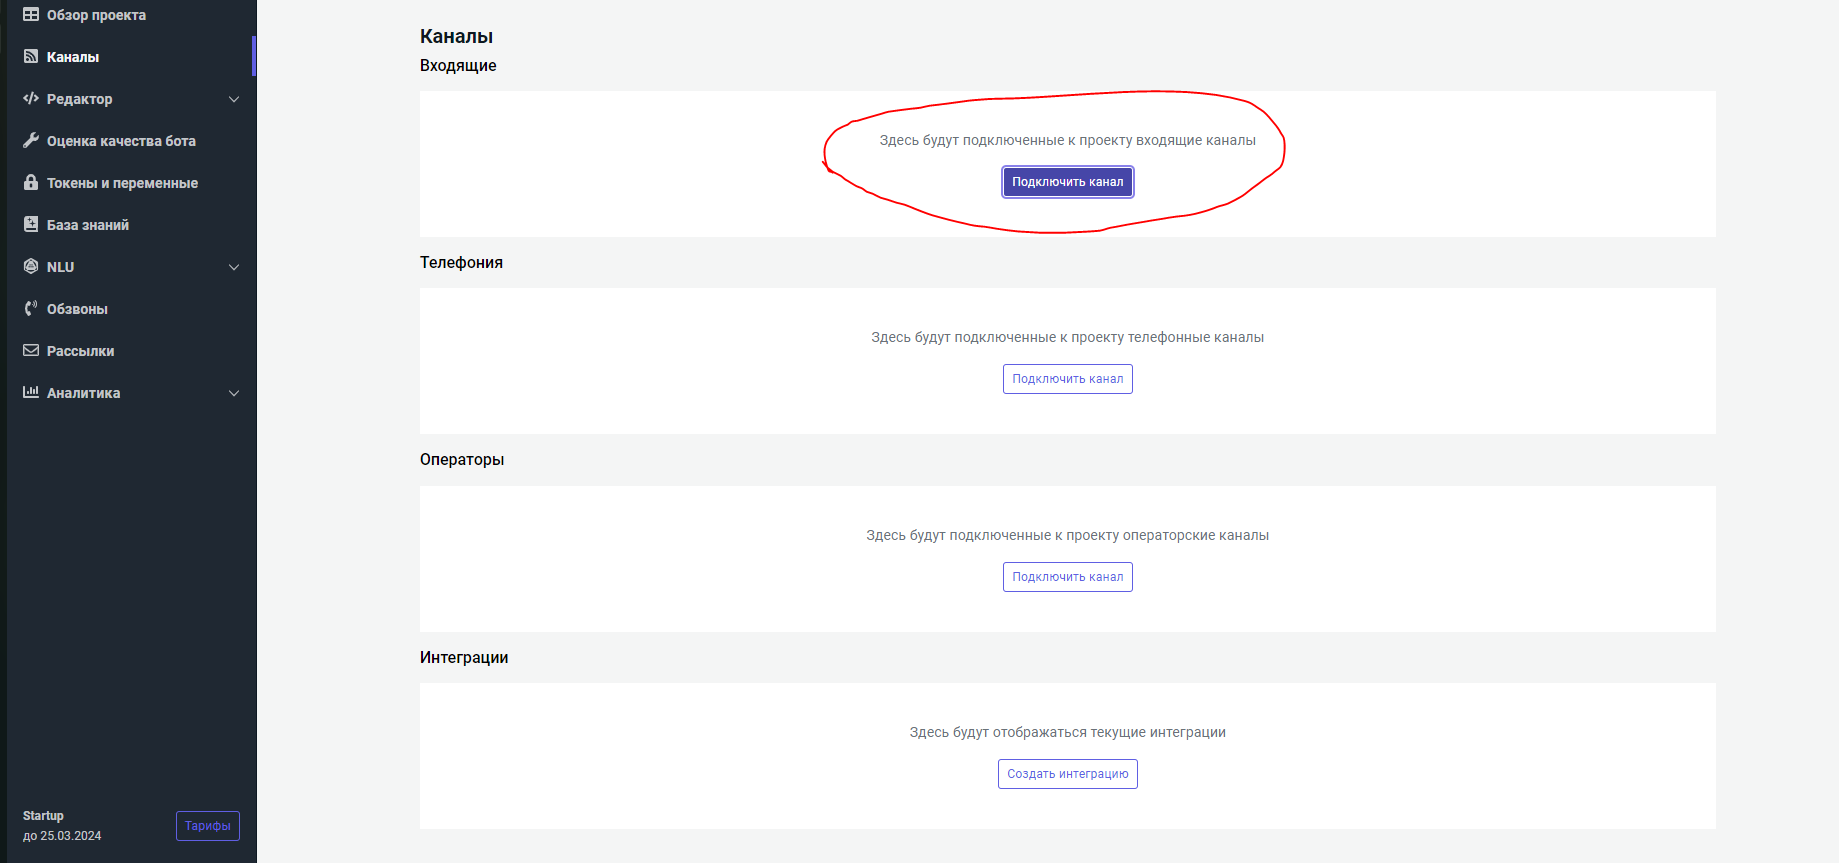Image resolution: width=1839 pixels, height=863 pixels.
Task: Click the Project overview grid icon
Action: pos(31,15)
